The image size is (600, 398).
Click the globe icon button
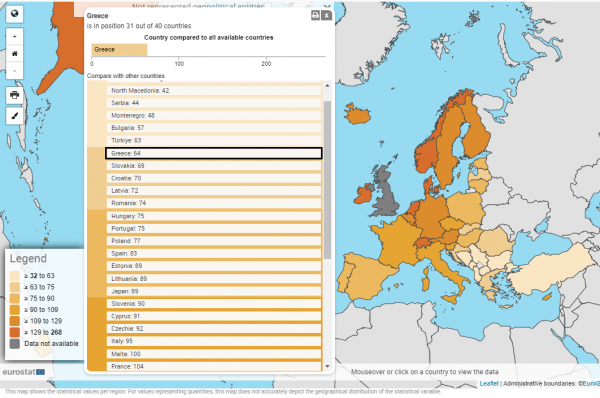[15, 14]
